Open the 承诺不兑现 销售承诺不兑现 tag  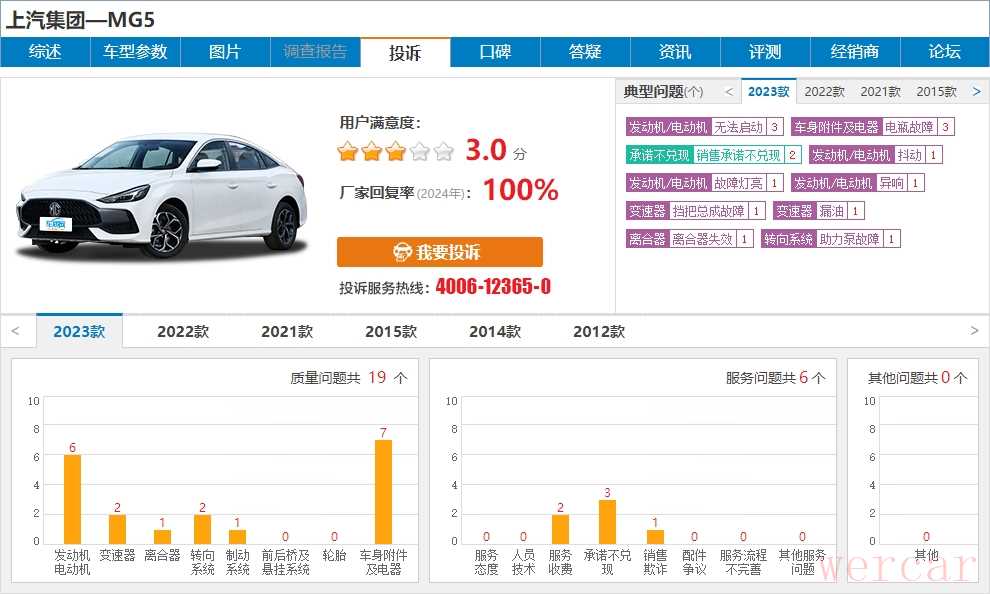713,155
